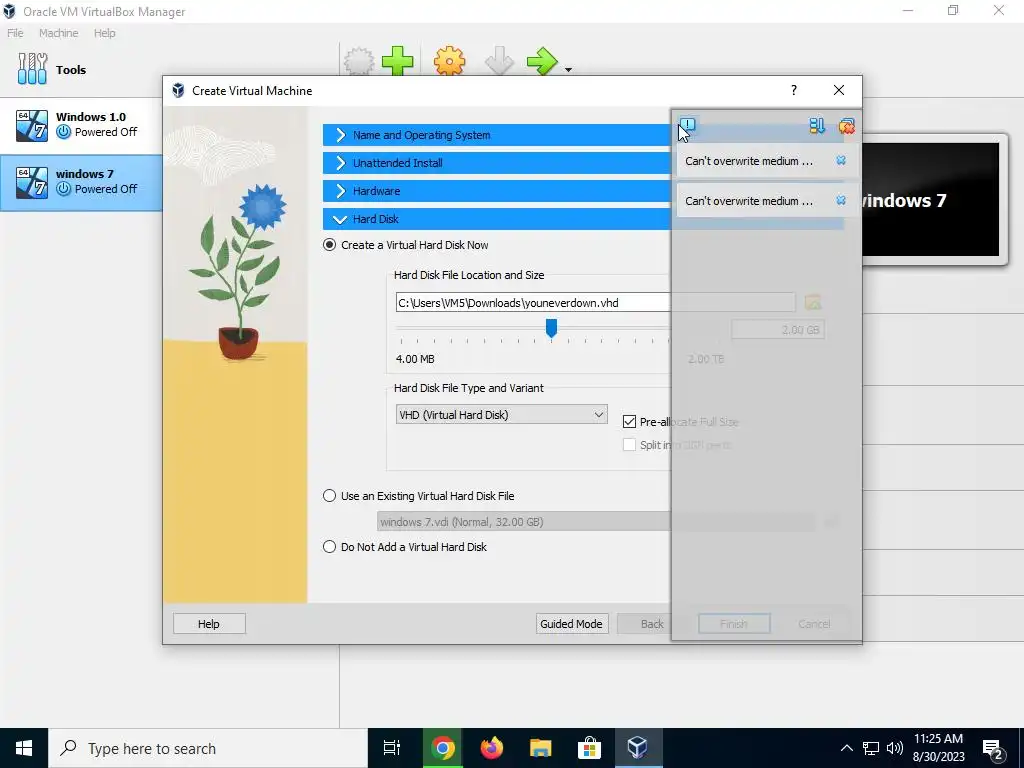This screenshot has height=768, width=1024.
Task: Click the hard disk file location field
Action: click(596, 302)
